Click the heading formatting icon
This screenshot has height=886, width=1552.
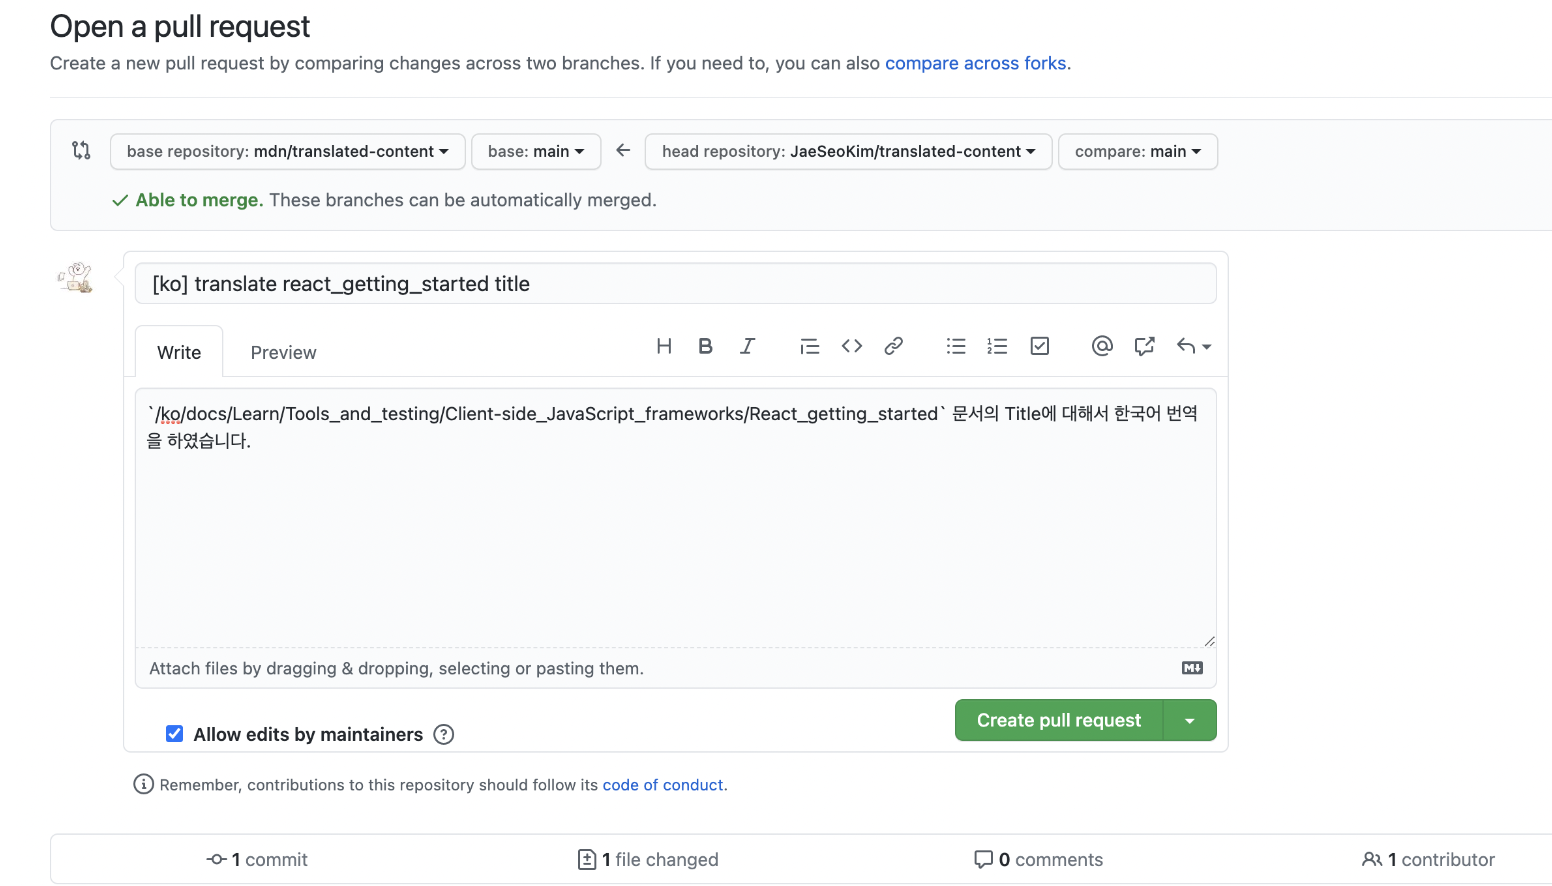[664, 346]
